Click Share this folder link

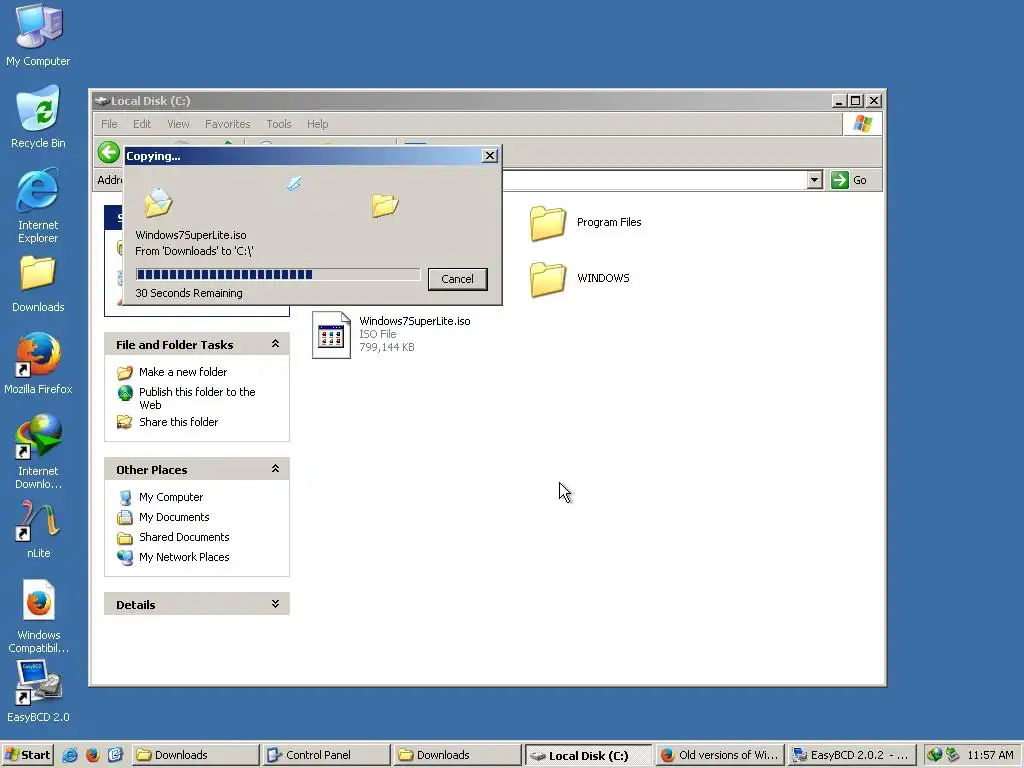click(178, 422)
